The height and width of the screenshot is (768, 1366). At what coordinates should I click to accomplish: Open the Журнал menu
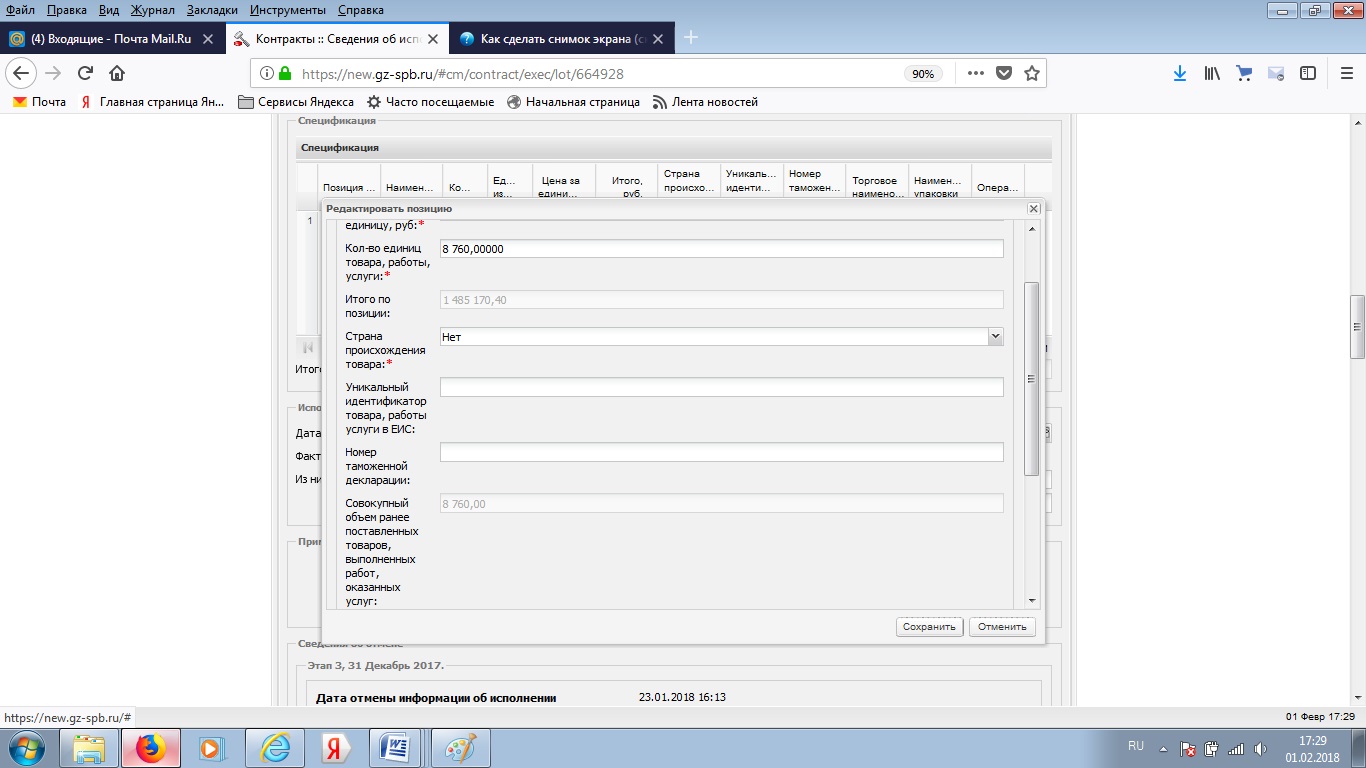(x=152, y=10)
